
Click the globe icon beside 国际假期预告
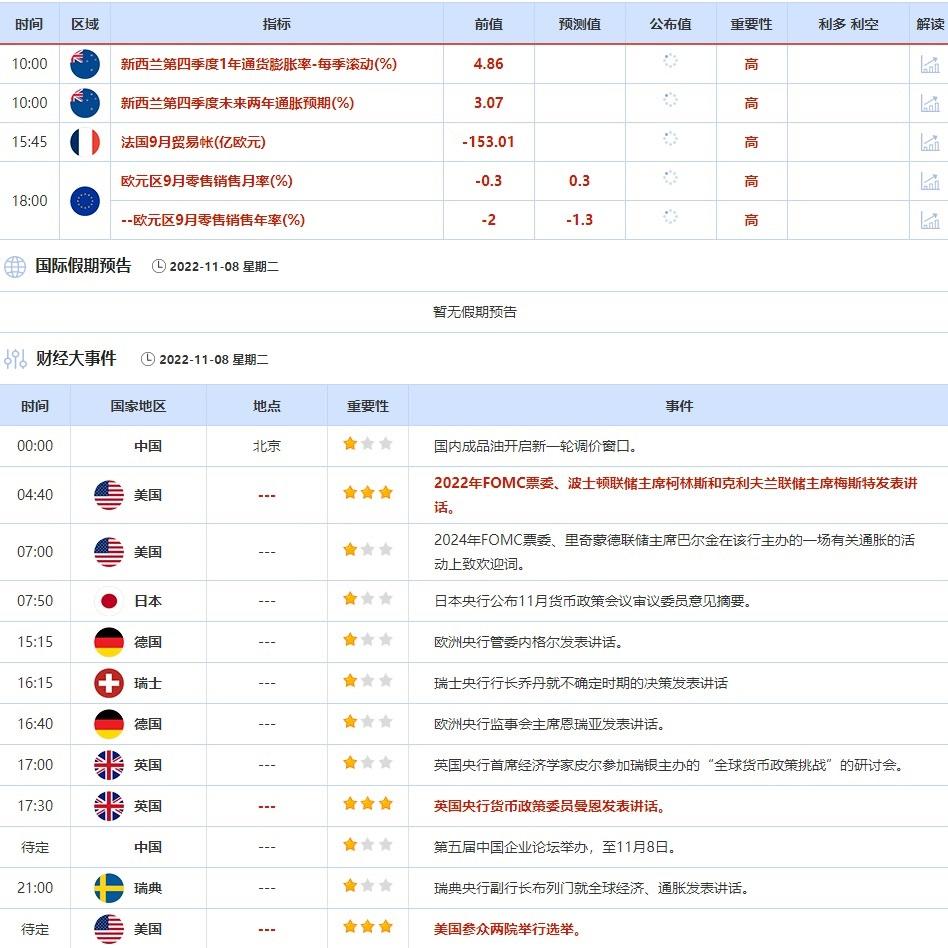(15, 267)
